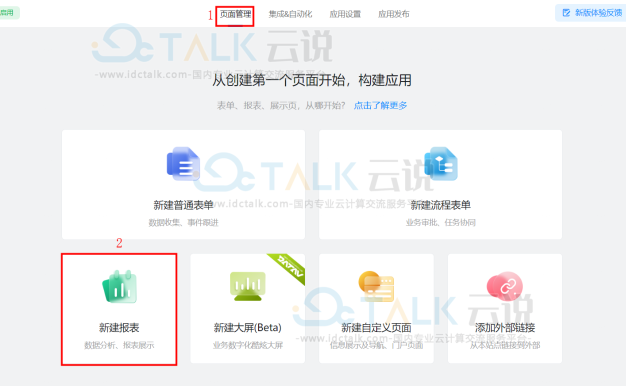Image resolution: width=626 pixels, height=386 pixels.
Task: Click the feedback edit icon beside 新版体验反馈
Action: (566, 13)
